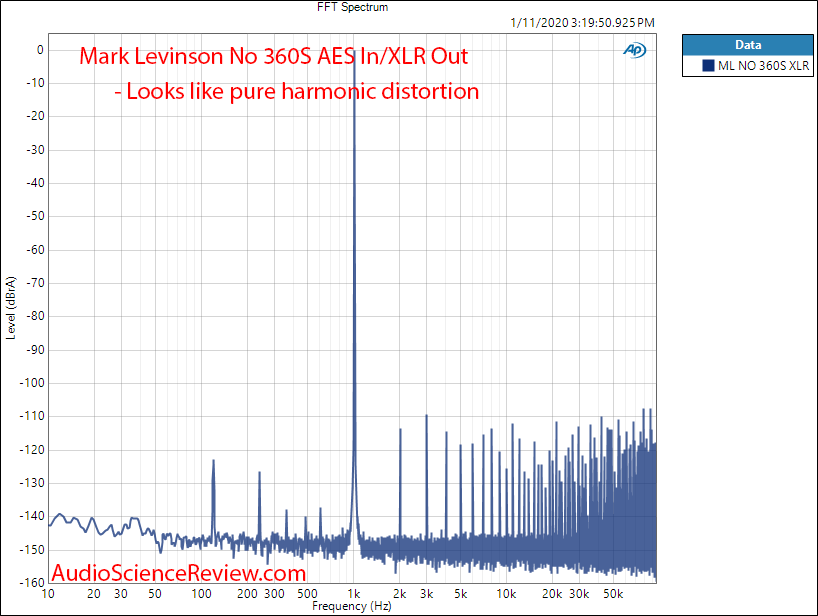Image resolution: width=818 pixels, height=616 pixels.
Task: Click the -50 level axis tick label
Action: click(35, 216)
